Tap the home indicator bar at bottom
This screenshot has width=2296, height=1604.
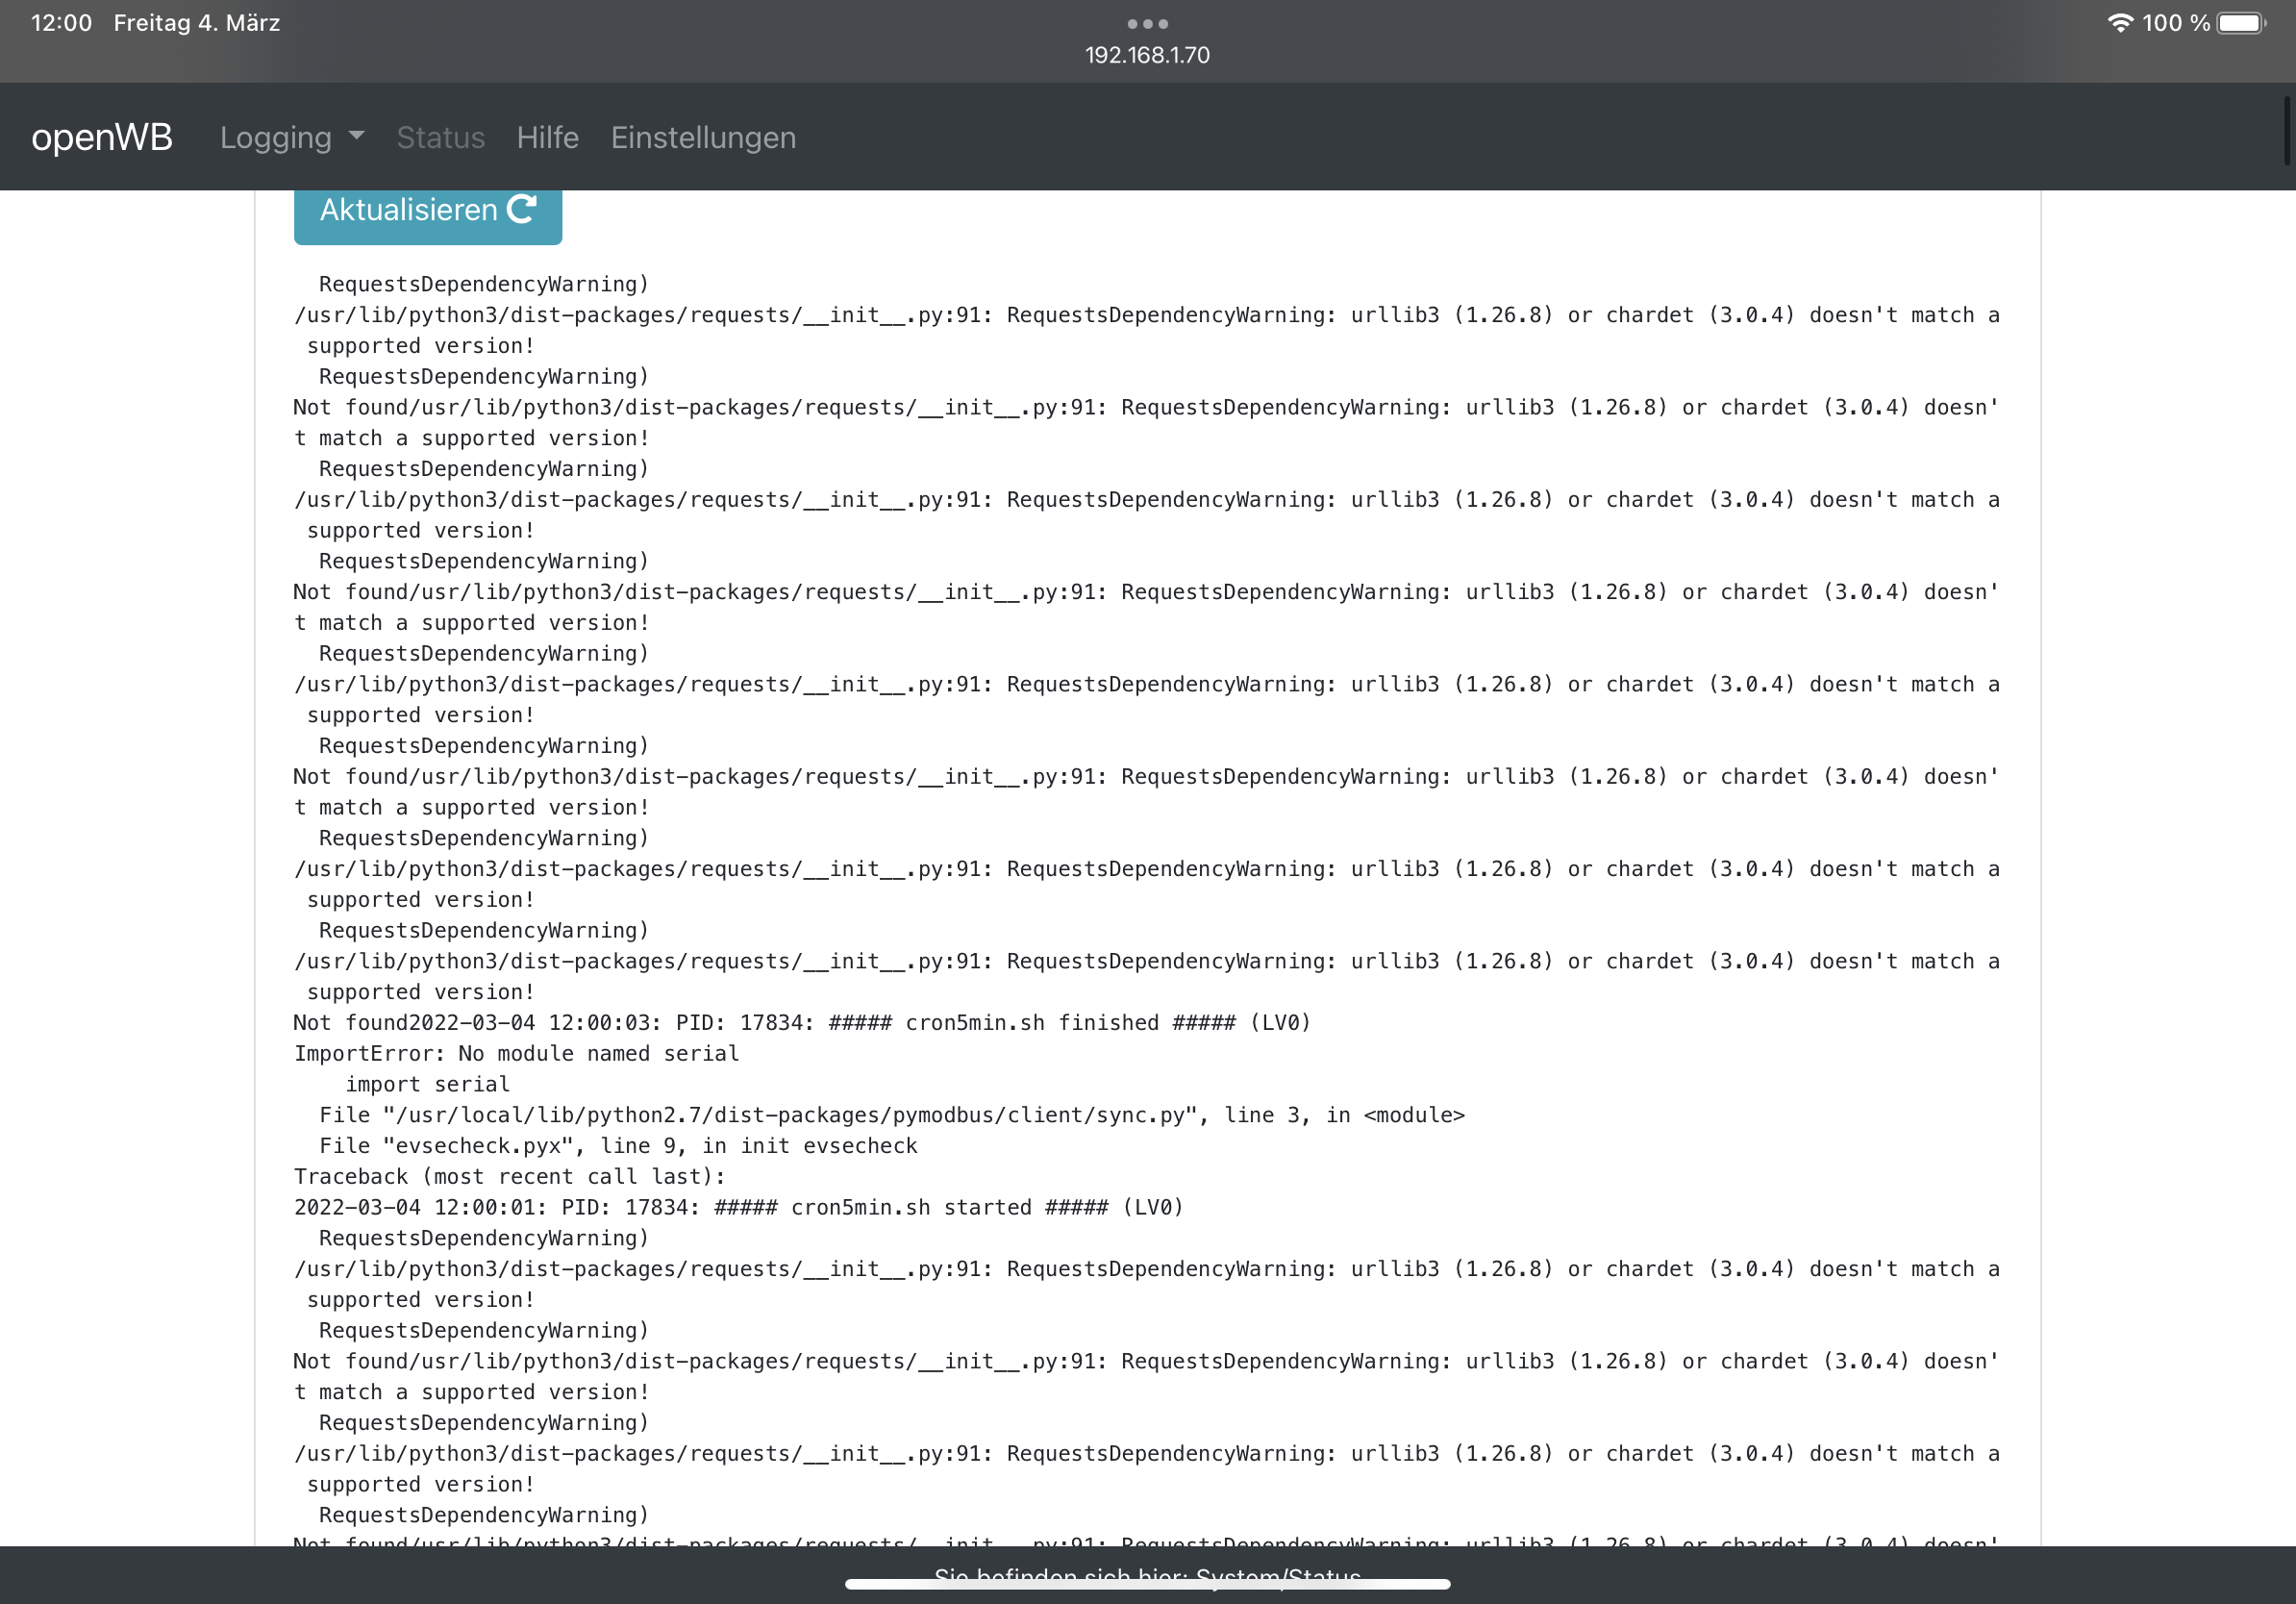click(1147, 1584)
